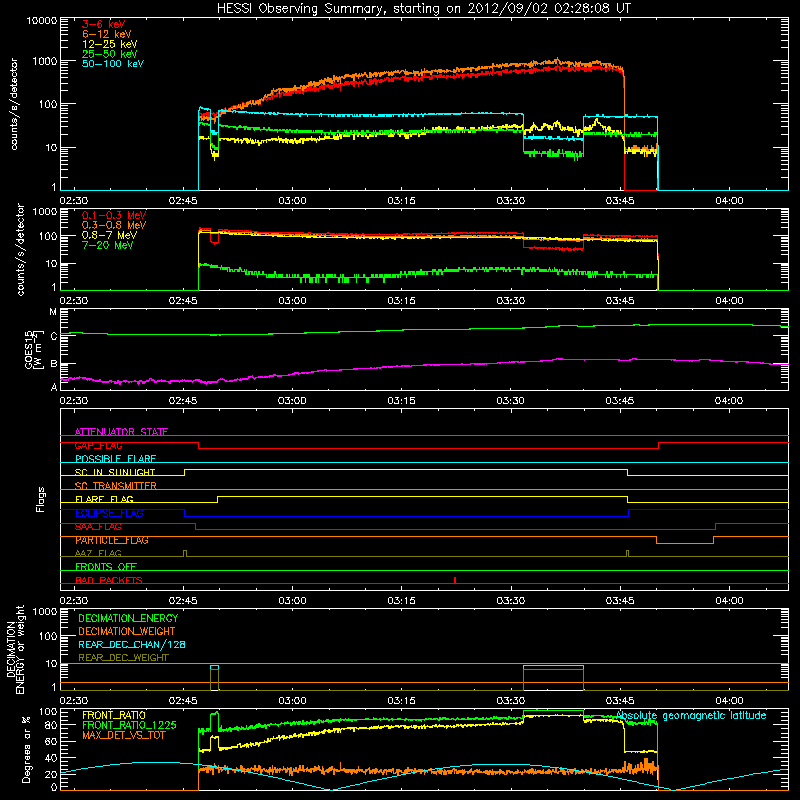Select 'REAR_DEC_CHAN/128' legend text

(x=132, y=644)
